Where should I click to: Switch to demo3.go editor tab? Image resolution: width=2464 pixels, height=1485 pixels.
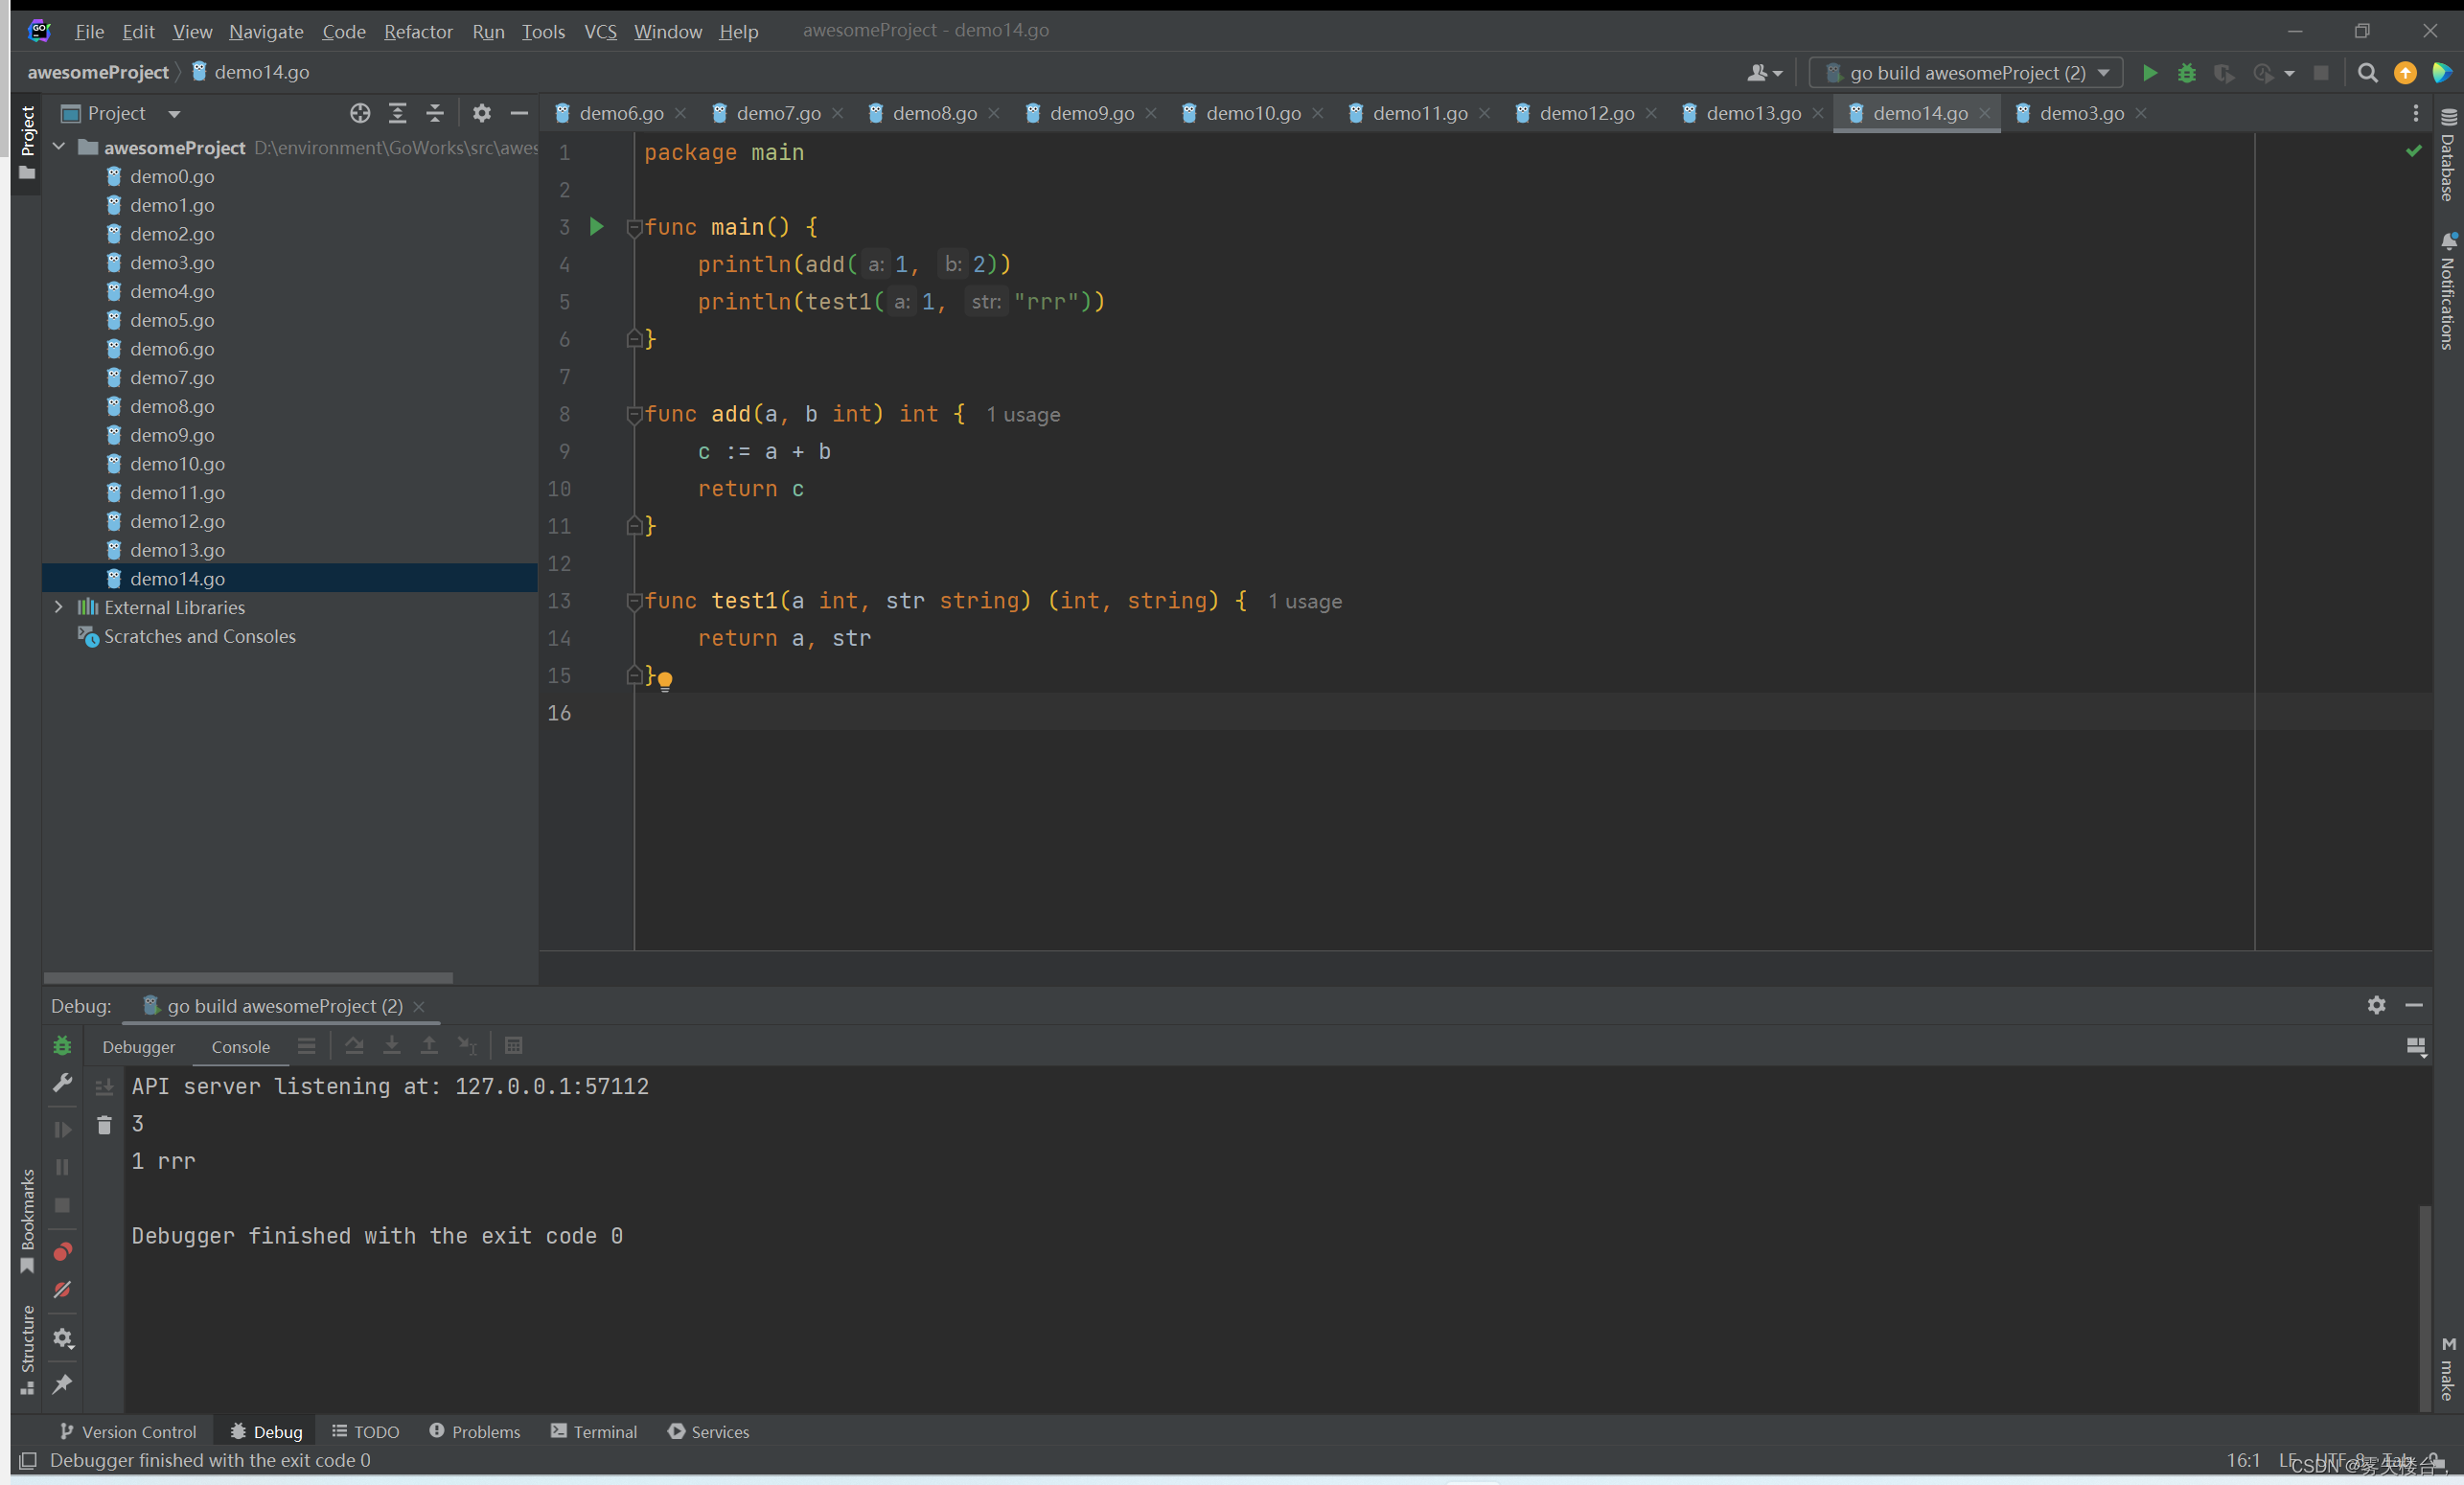click(x=2081, y=113)
